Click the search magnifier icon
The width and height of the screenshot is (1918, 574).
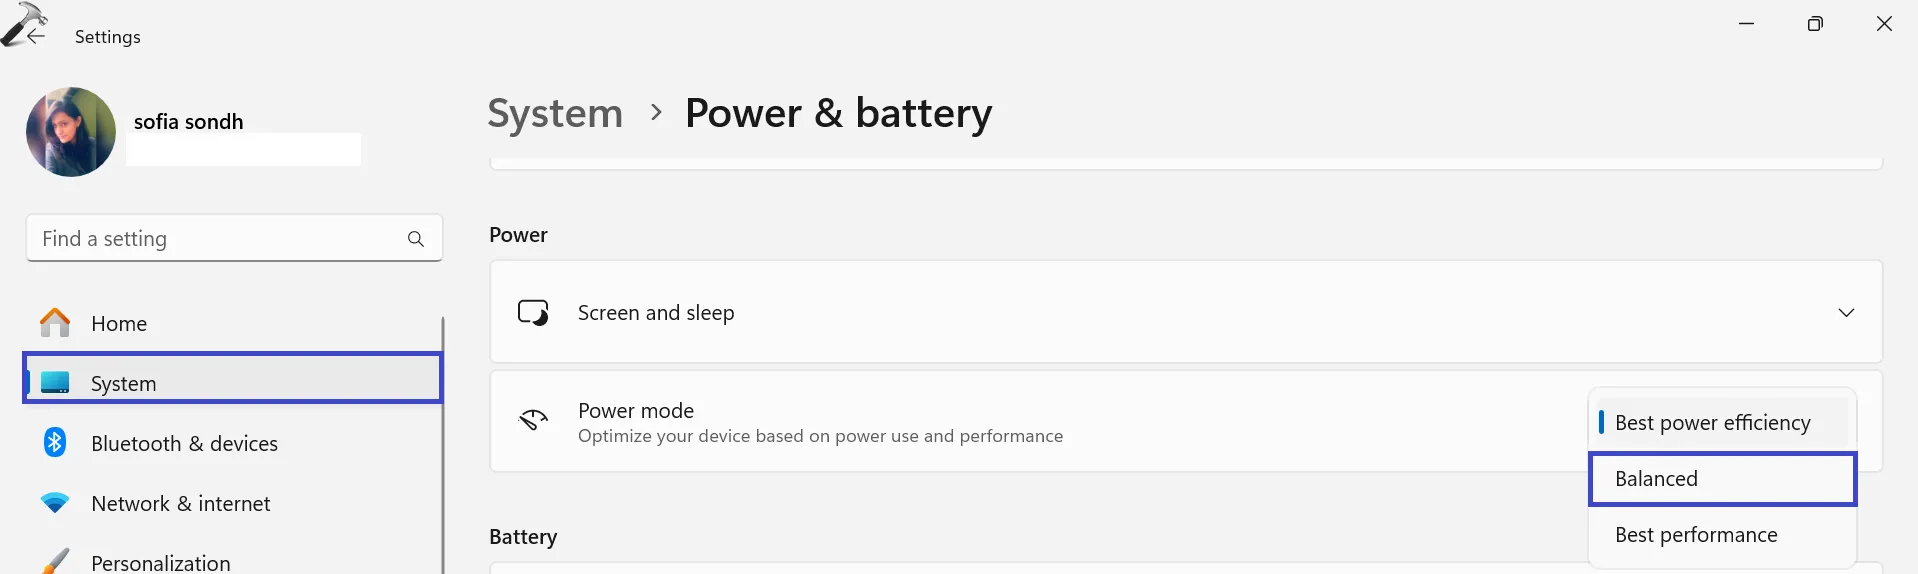[416, 239]
